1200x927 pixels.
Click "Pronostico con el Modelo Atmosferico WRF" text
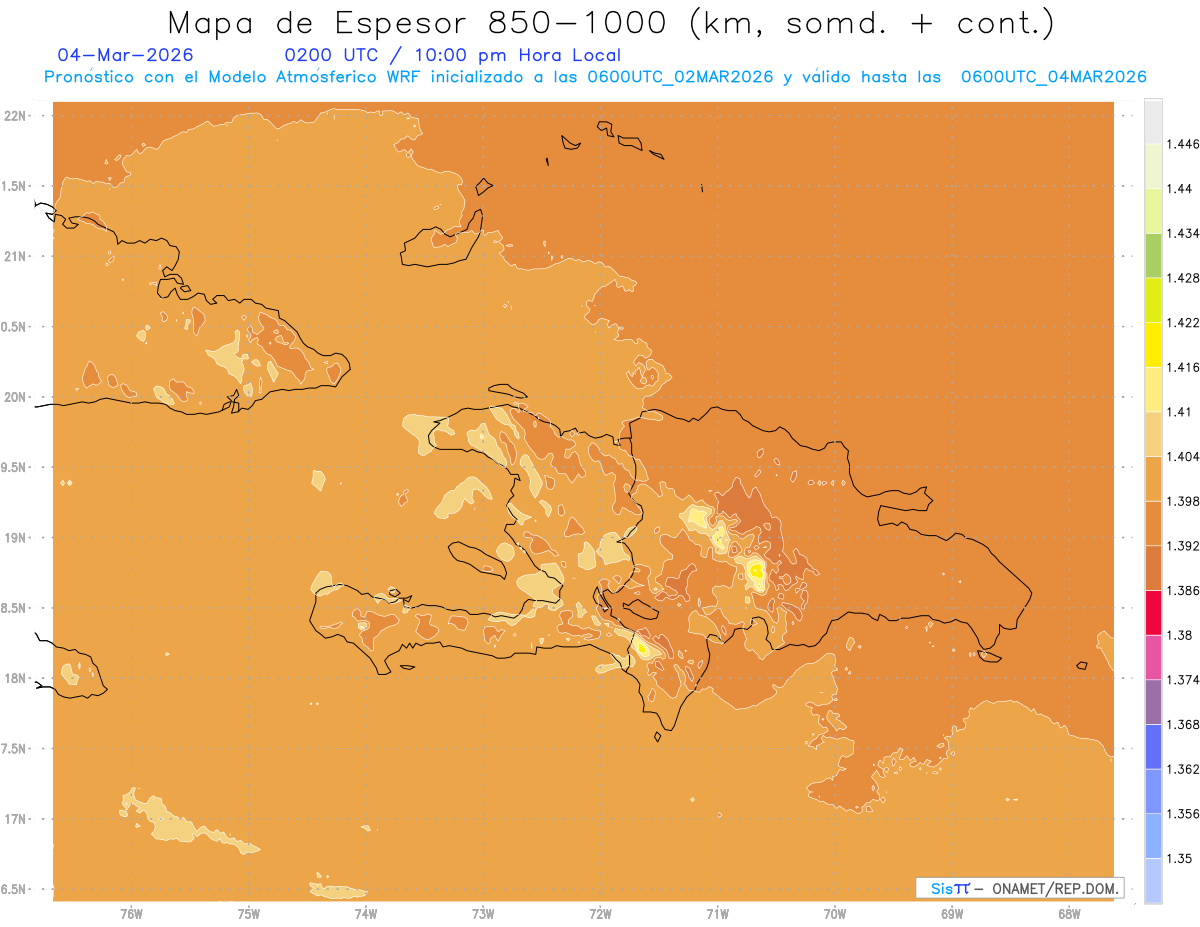pos(233,77)
